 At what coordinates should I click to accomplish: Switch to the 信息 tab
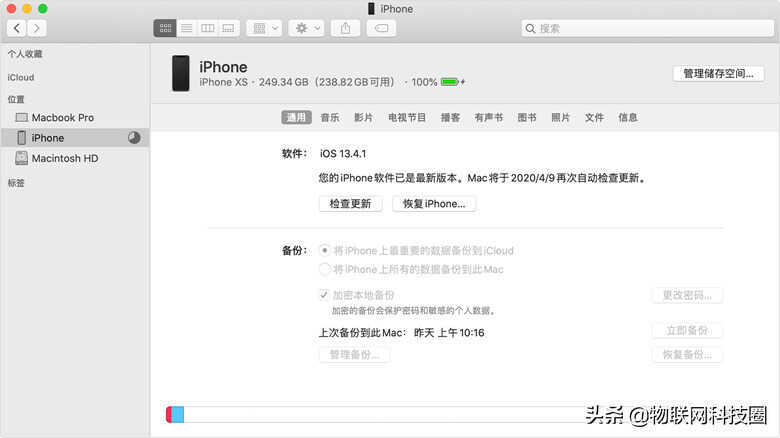[628, 117]
